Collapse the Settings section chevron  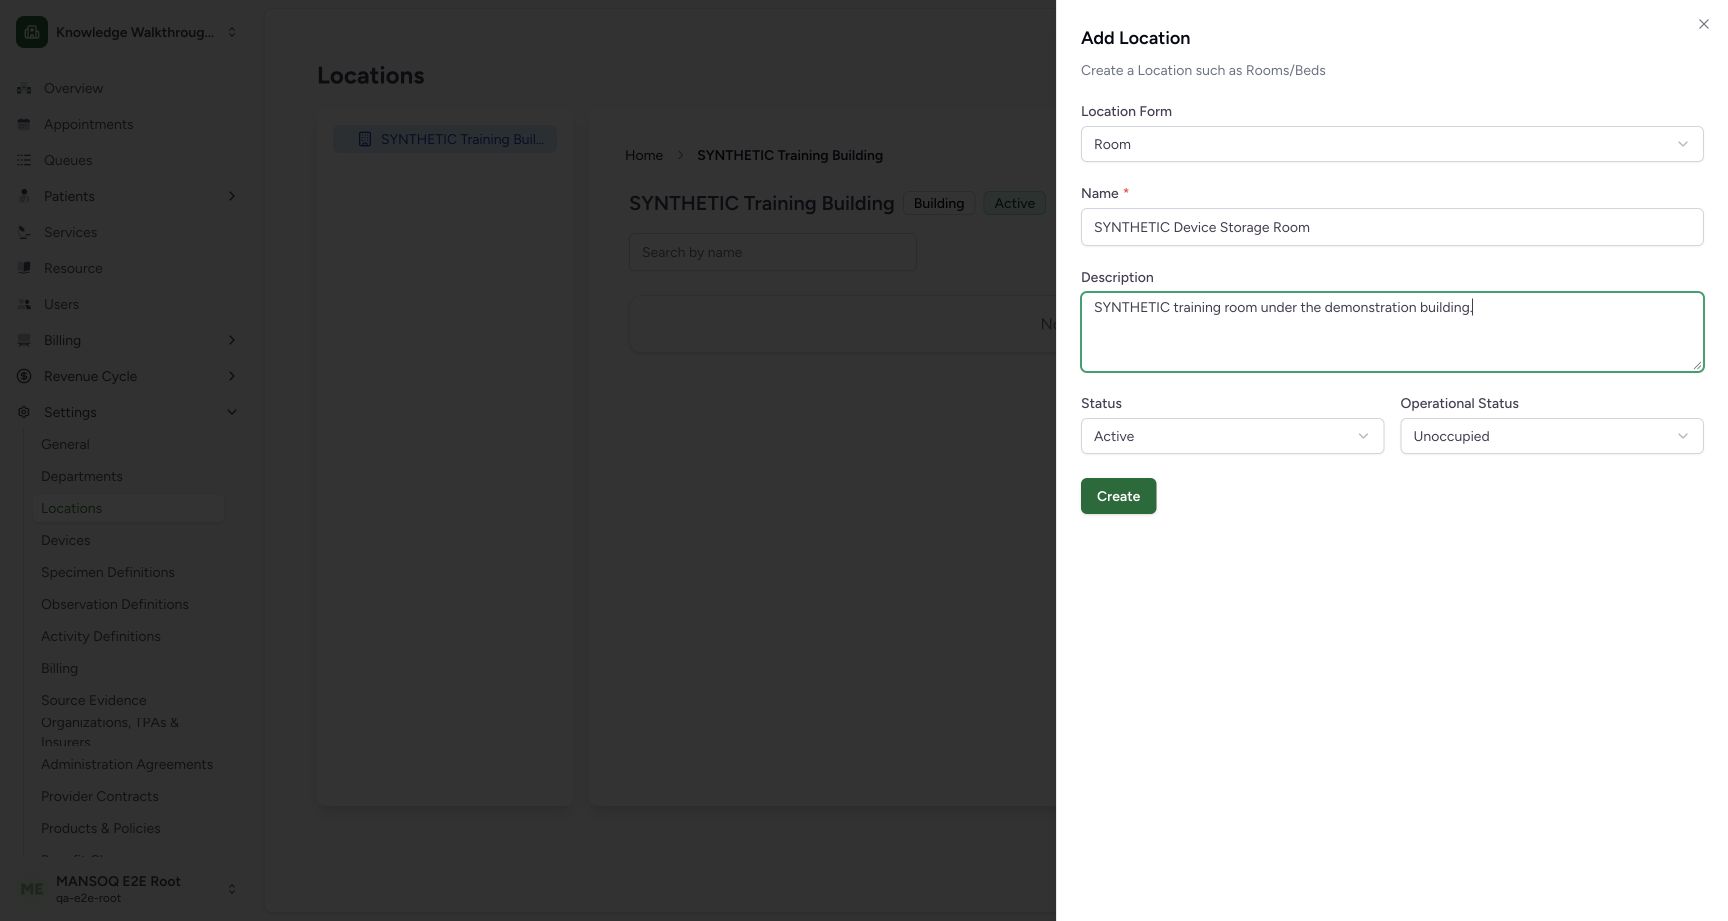coord(232,412)
